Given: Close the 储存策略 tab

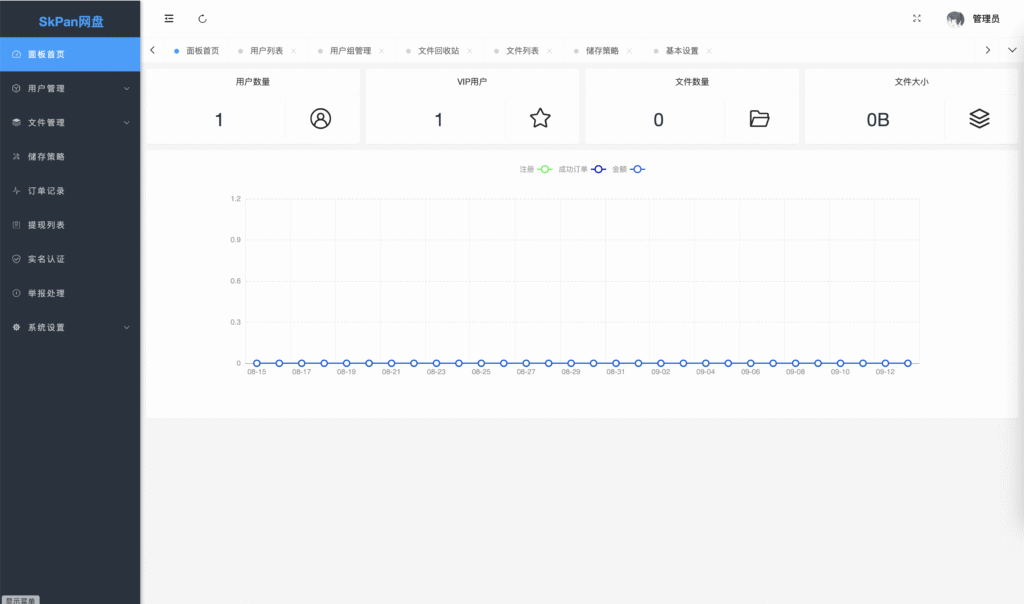Looking at the screenshot, I should 629,51.
